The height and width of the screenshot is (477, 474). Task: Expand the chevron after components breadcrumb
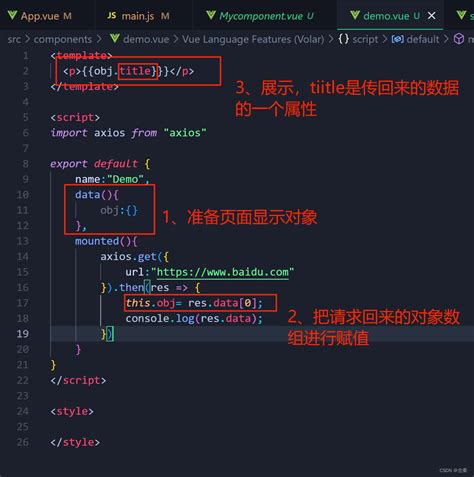pos(99,39)
